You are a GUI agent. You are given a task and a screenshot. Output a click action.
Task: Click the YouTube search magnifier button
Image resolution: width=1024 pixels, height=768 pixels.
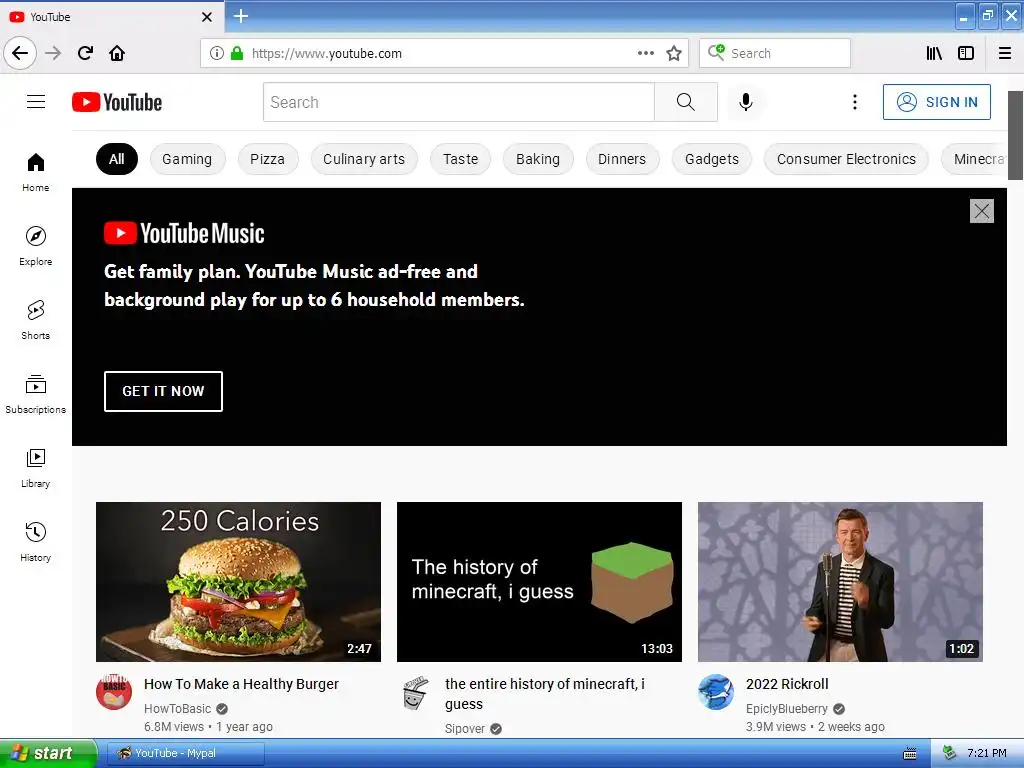686,102
